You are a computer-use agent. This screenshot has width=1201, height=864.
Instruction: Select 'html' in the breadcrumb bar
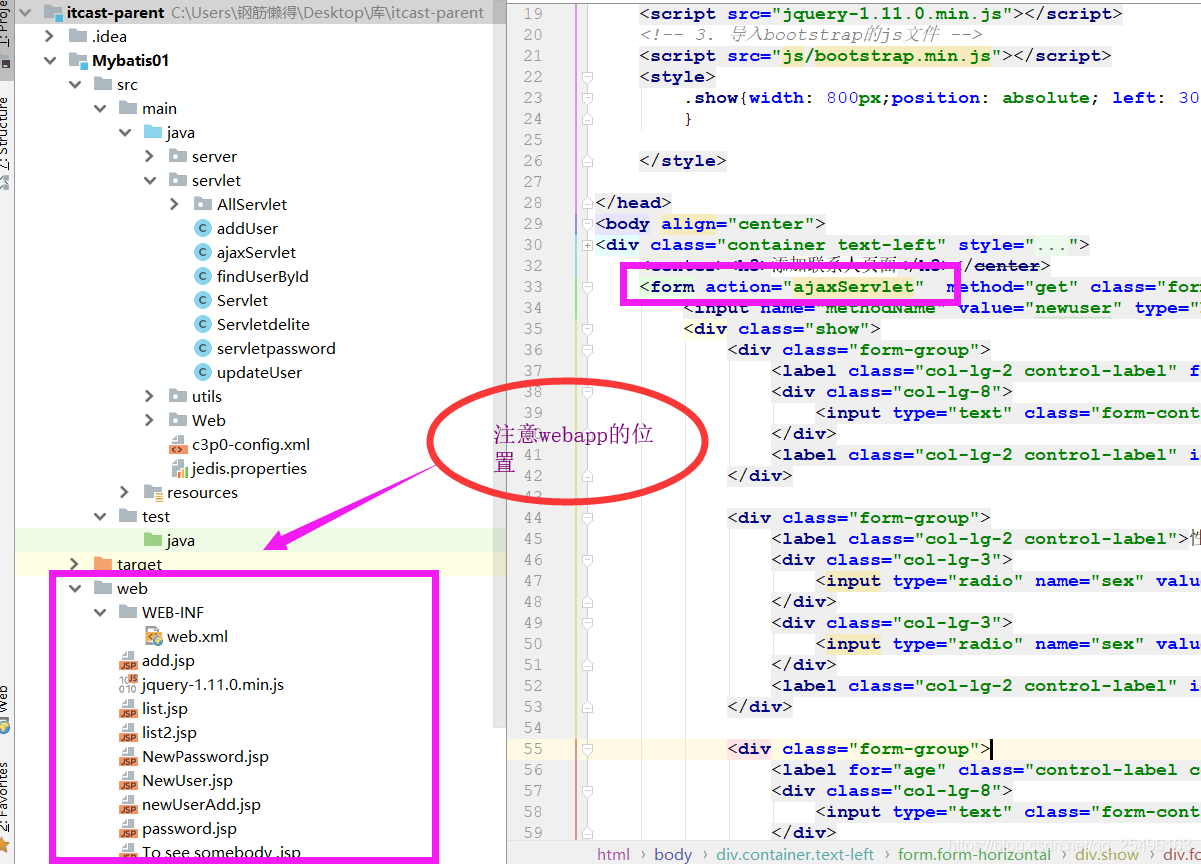[613, 854]
